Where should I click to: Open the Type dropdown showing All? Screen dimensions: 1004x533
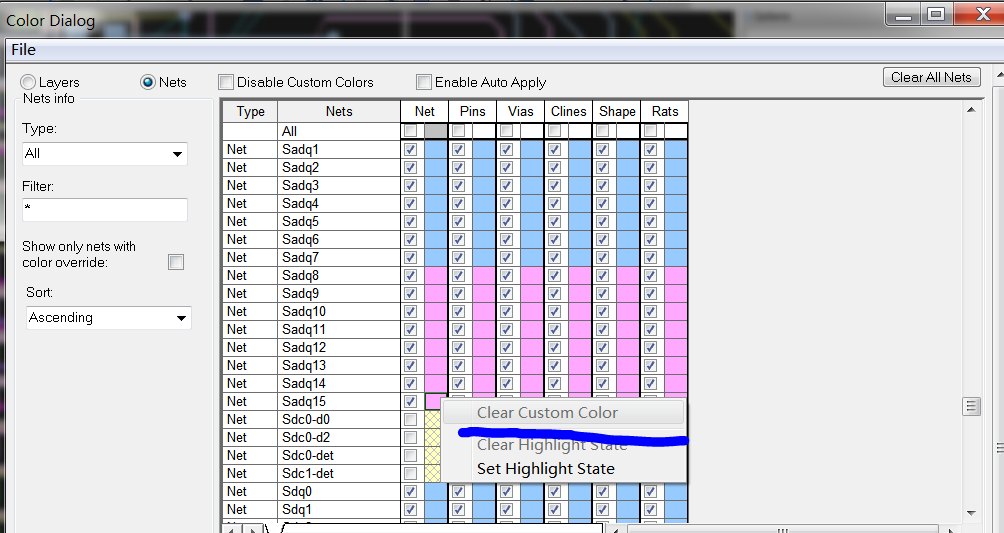pos(105,154)
